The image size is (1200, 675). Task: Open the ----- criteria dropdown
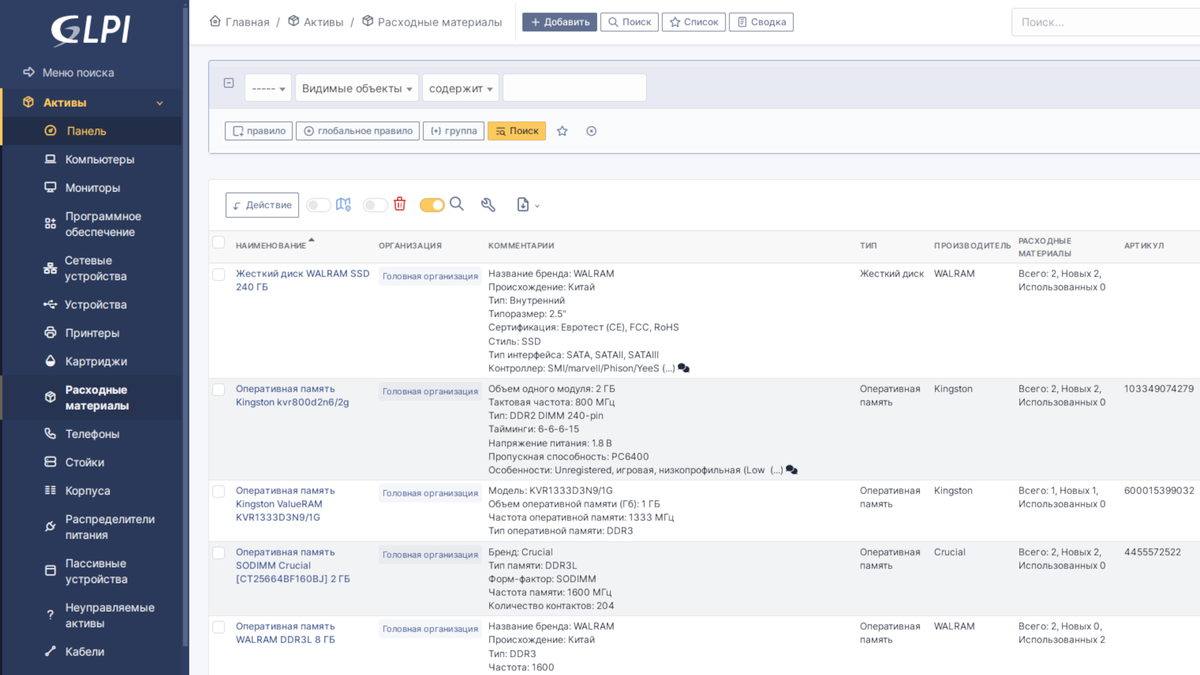pyautogui.click(x=268, y=88)
